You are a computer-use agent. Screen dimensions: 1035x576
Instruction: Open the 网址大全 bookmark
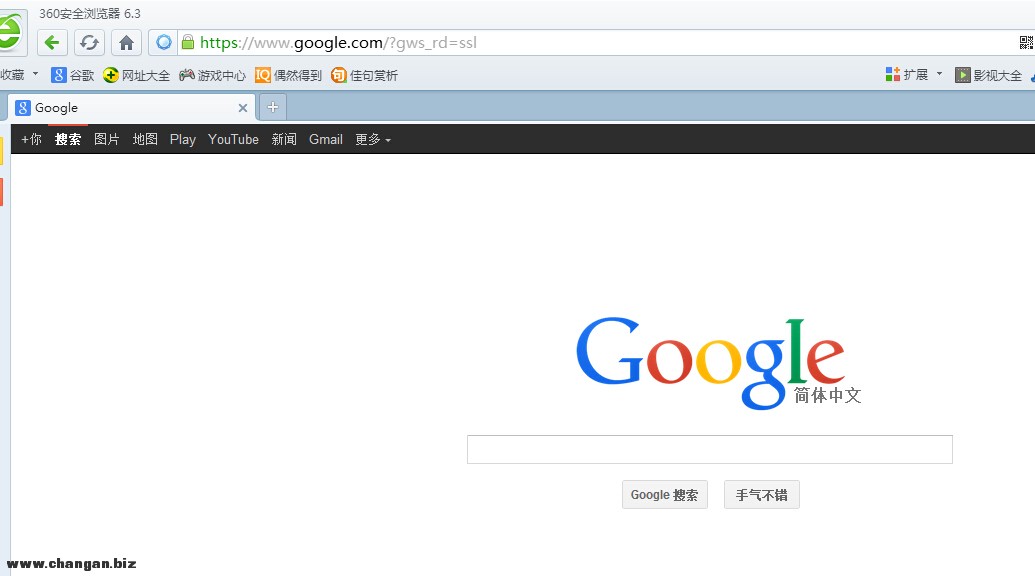tap(137, 75)
